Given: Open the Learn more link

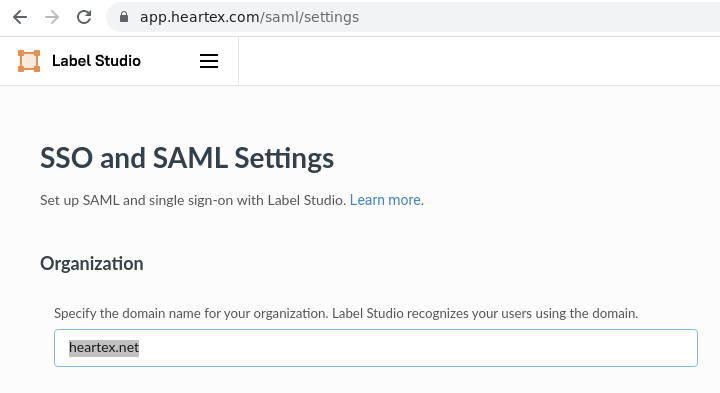Looking at the screenshot, I should tap(385, 200).
